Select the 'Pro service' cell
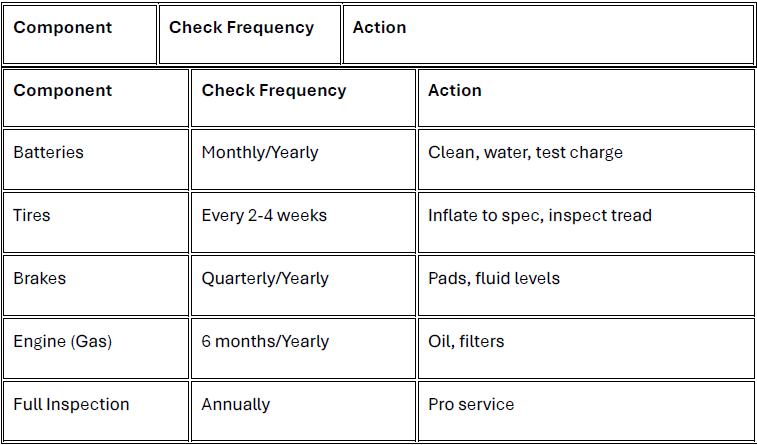Image resolution: width=757 pixels, height=445 pixels. point(586,411)
